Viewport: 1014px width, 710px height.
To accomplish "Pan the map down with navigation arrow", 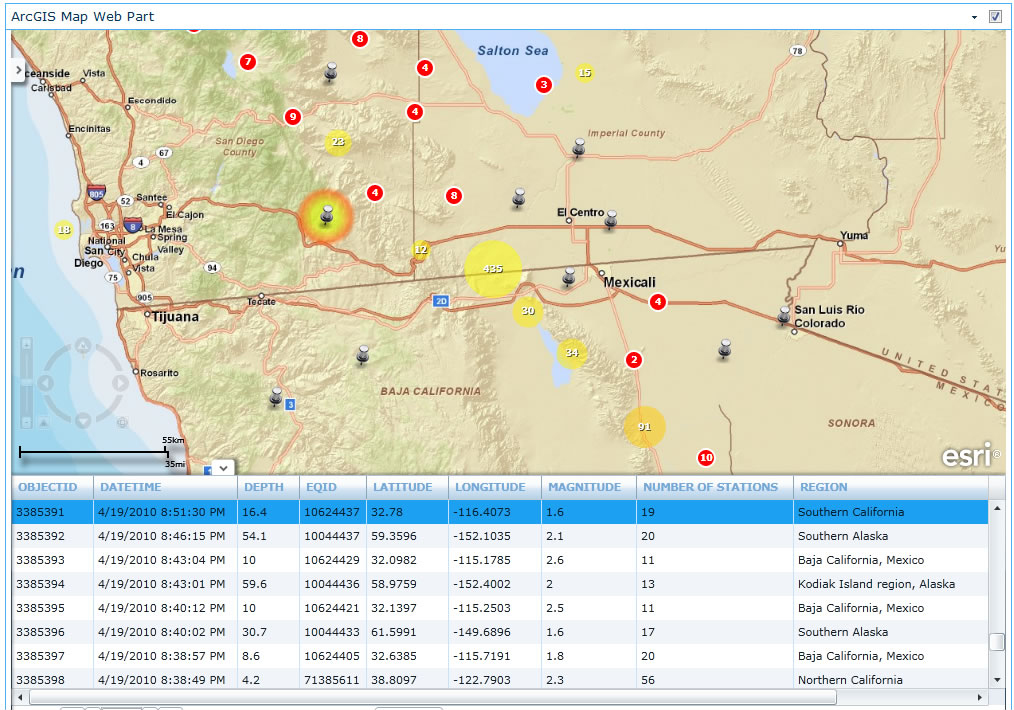I will point(83,422).
